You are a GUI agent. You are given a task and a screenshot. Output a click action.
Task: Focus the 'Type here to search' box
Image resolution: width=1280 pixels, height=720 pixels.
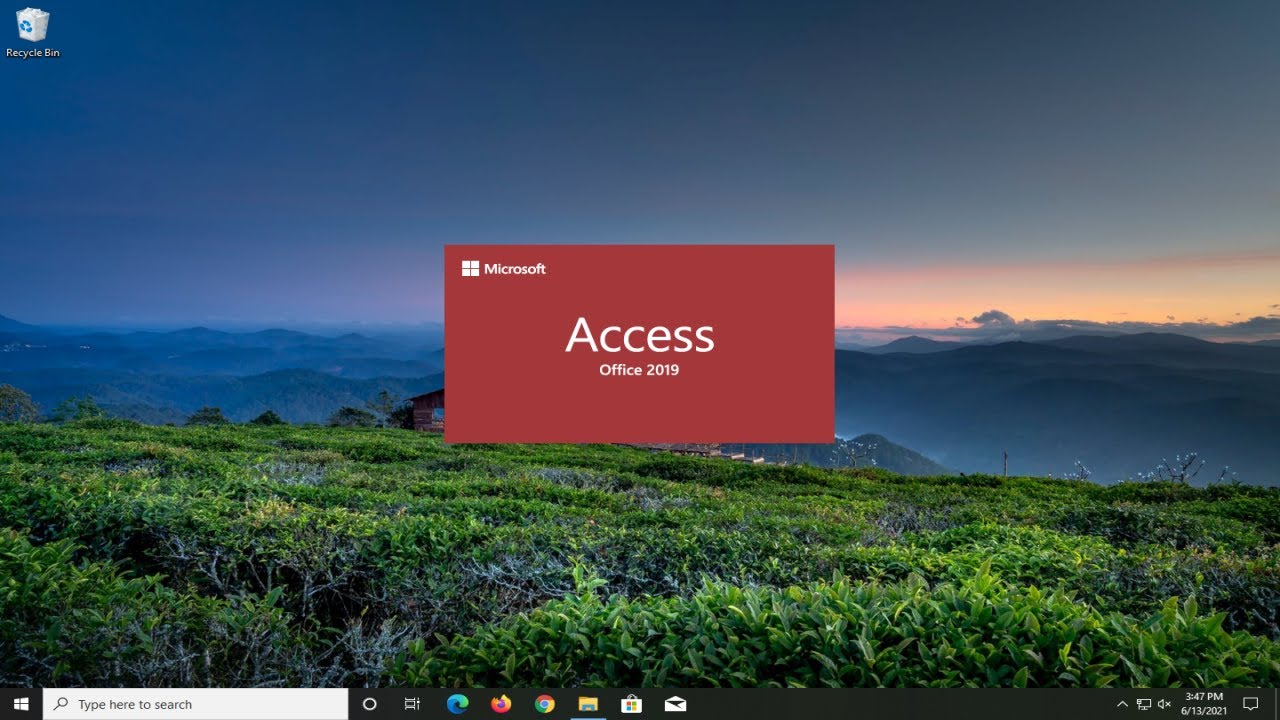(x=196, y=704)
